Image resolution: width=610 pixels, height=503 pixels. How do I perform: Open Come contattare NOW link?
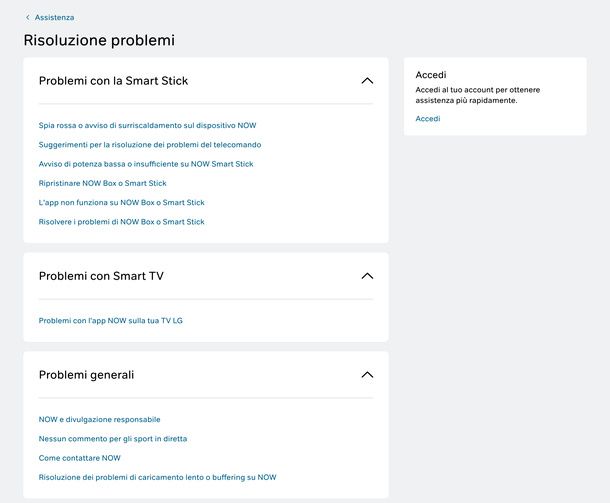tap(79, 458)
